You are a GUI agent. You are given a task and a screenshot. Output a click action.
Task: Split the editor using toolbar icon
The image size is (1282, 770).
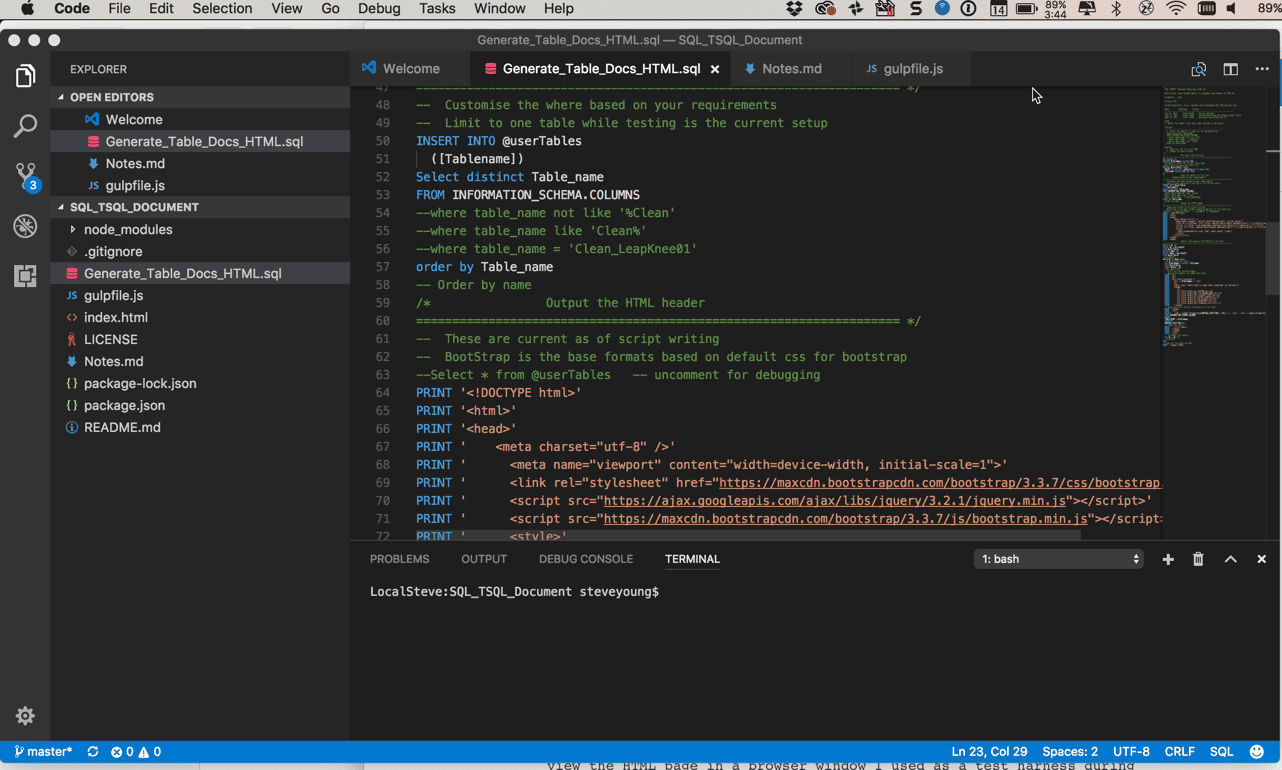1230,69
